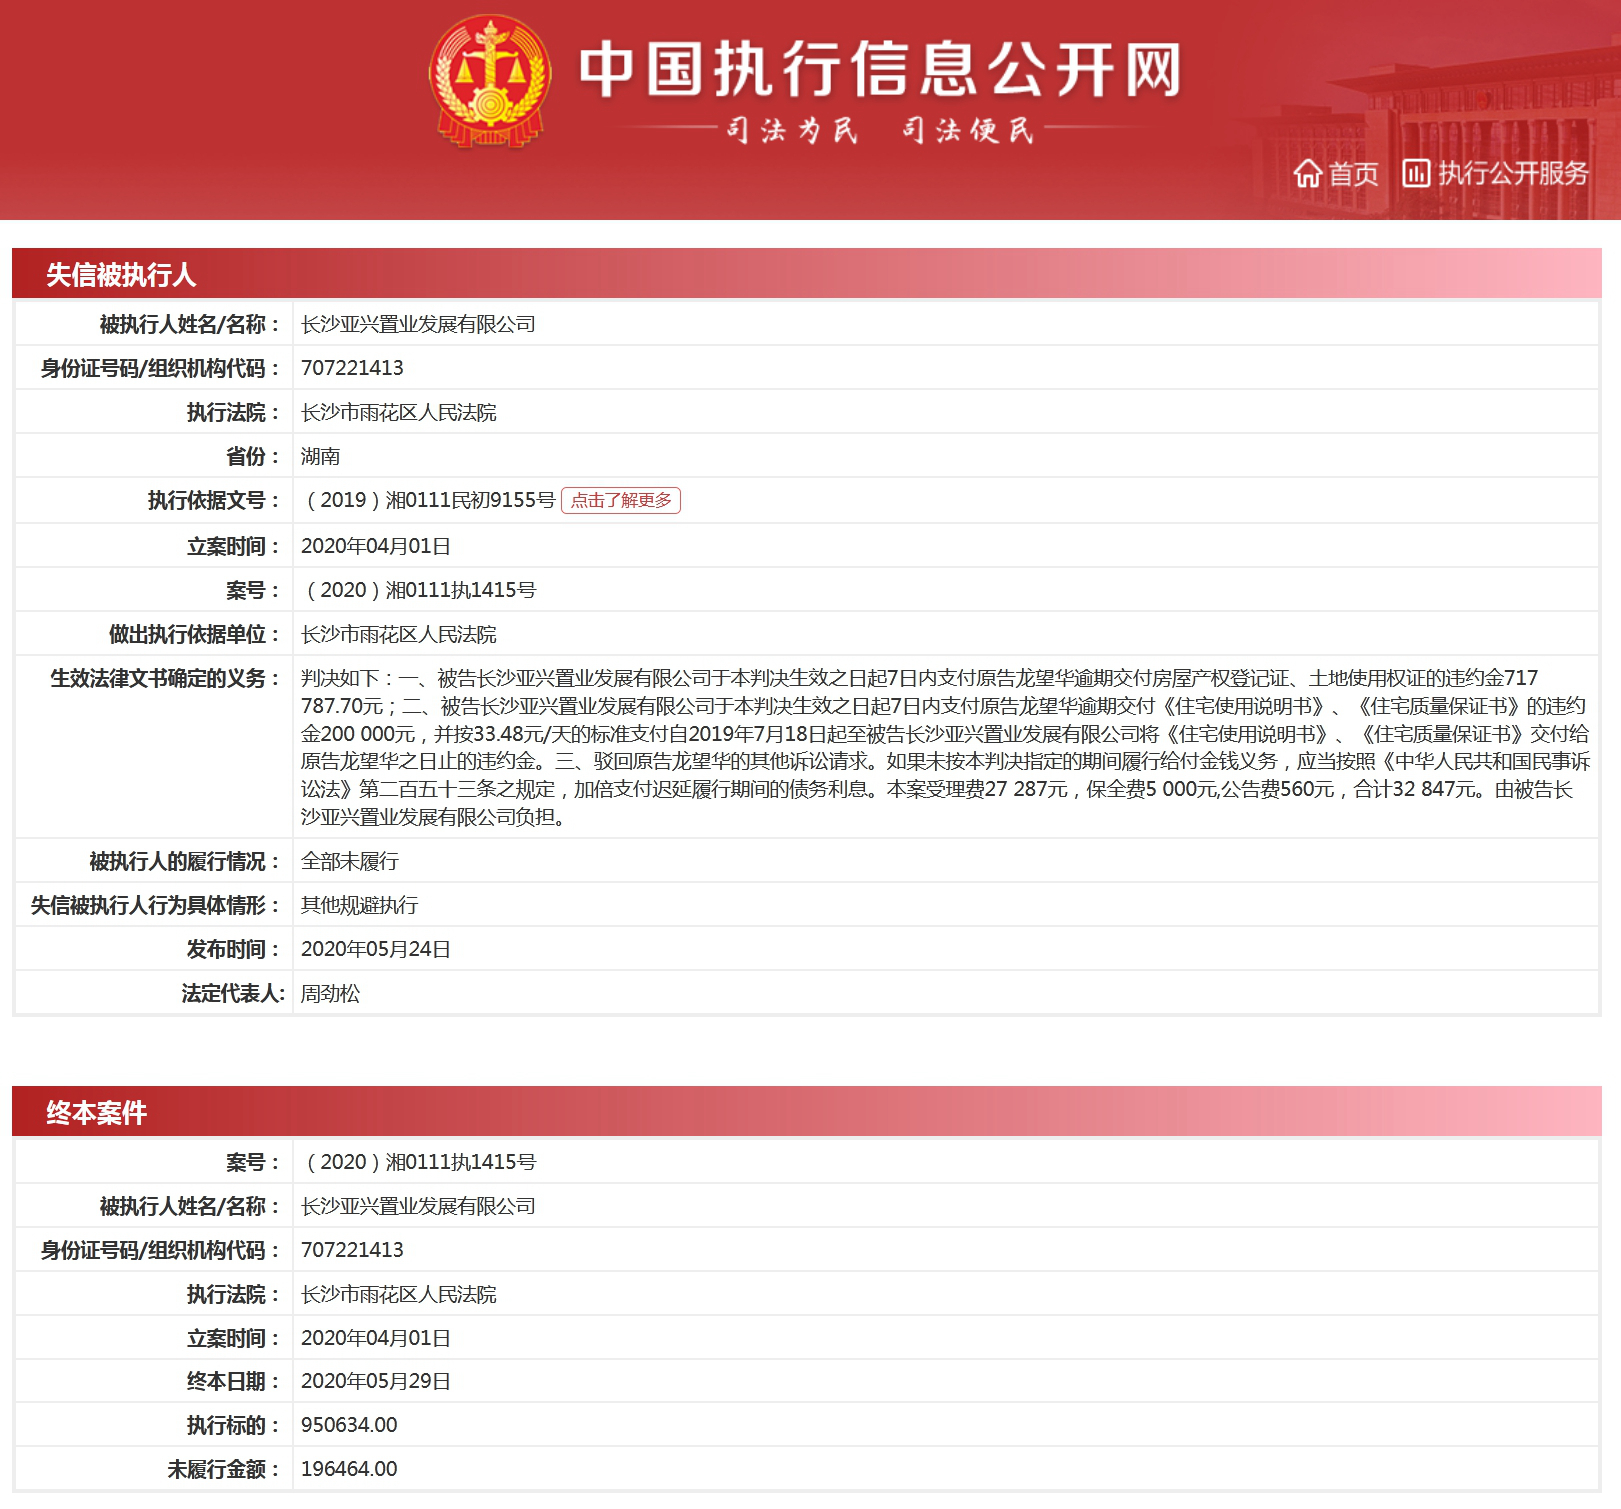Select the value 其他规避执行
The image size is (1621, 1509).
click(x=360, y=905)
